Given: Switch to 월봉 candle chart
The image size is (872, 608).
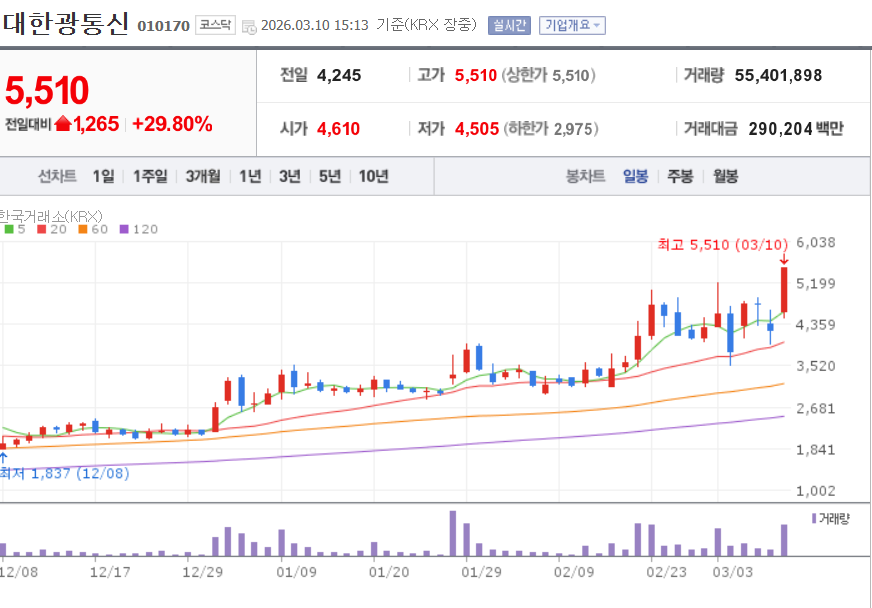Looking at the screenshot, I should point(726,176).
